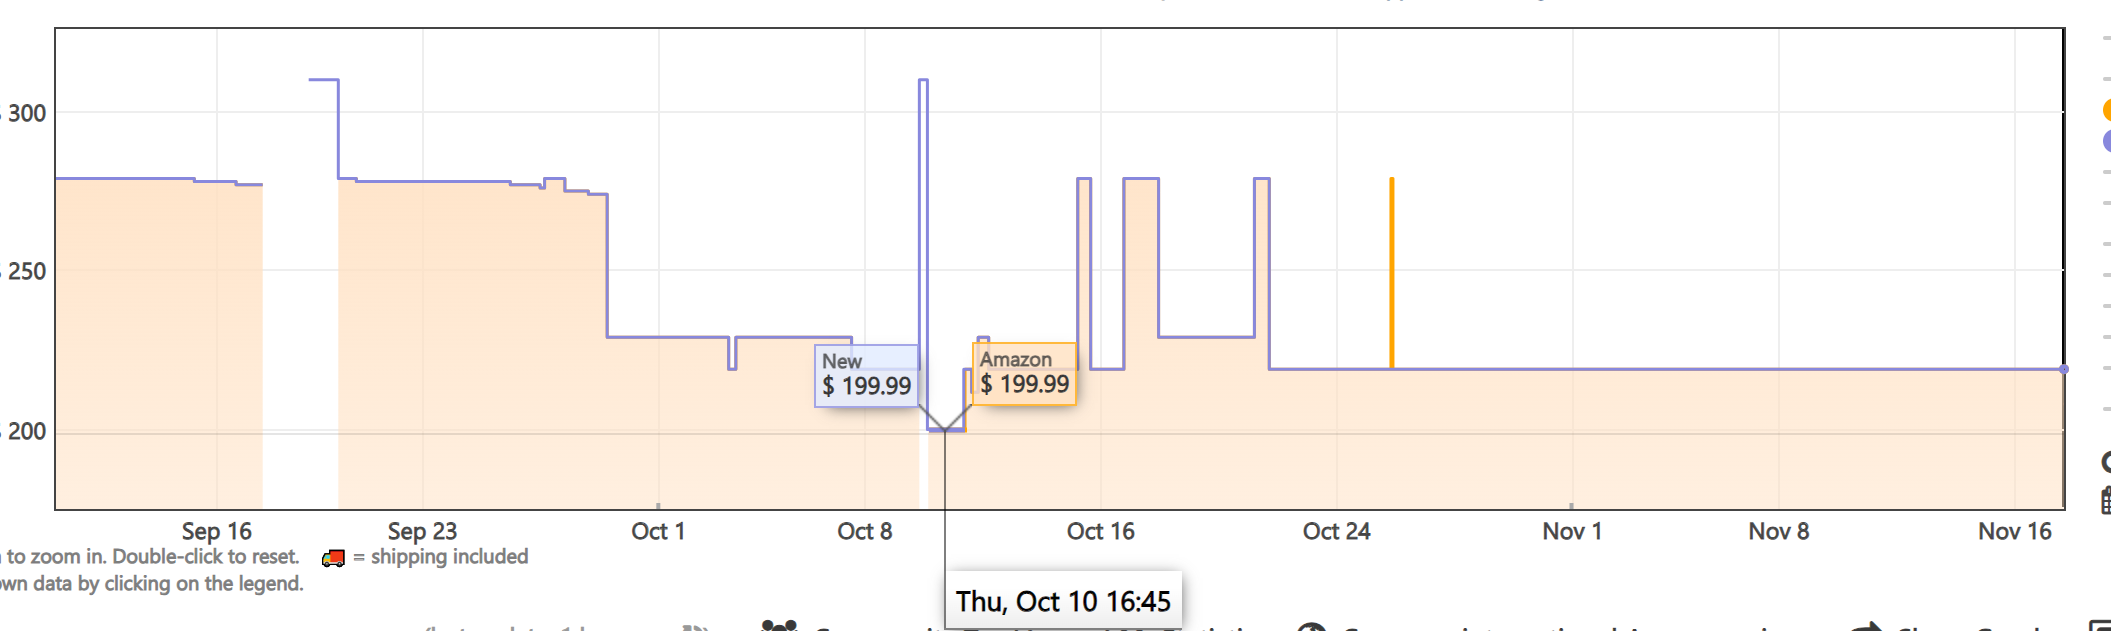The height and width of the screenshot is (631, 2111).
Task: Toggle the purple New legend dot
Action: [2106, 141]
